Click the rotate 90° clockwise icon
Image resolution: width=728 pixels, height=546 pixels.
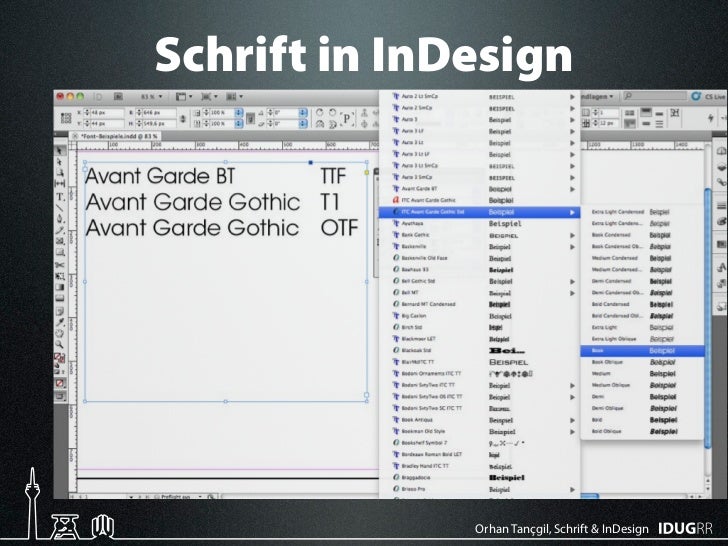(320, 112)
